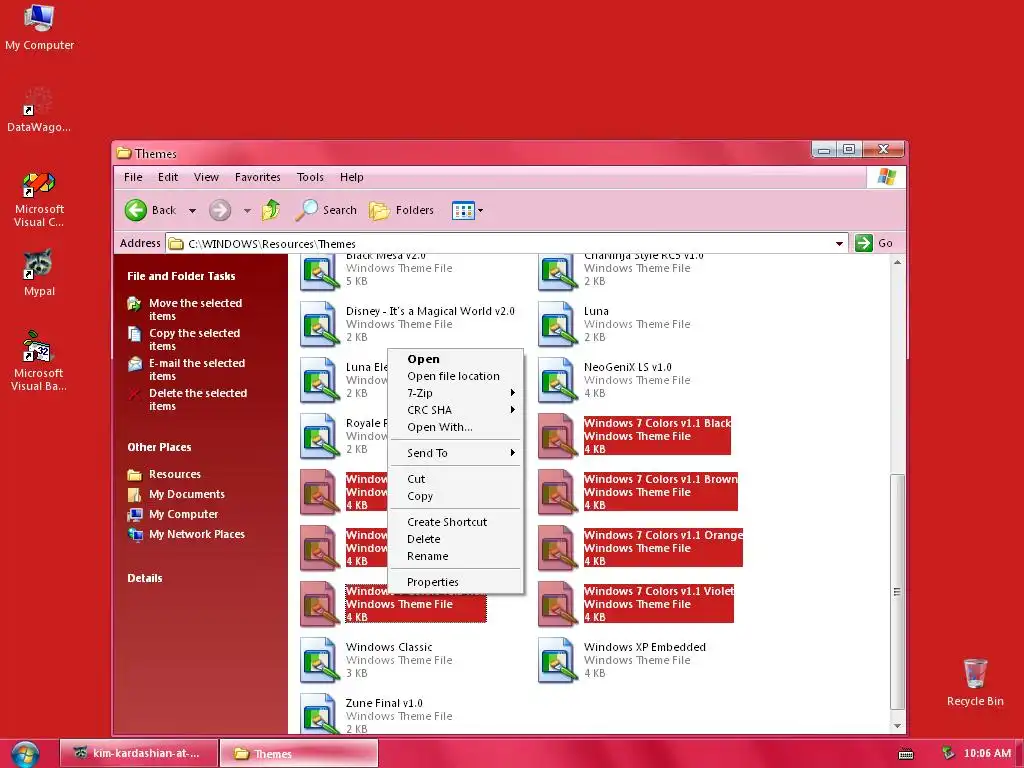The height and width of the screenshot is (768, 1024).
Task: Select NeoGeniX LS v1.0 theme icon
Action: click(x=557, y=380)
